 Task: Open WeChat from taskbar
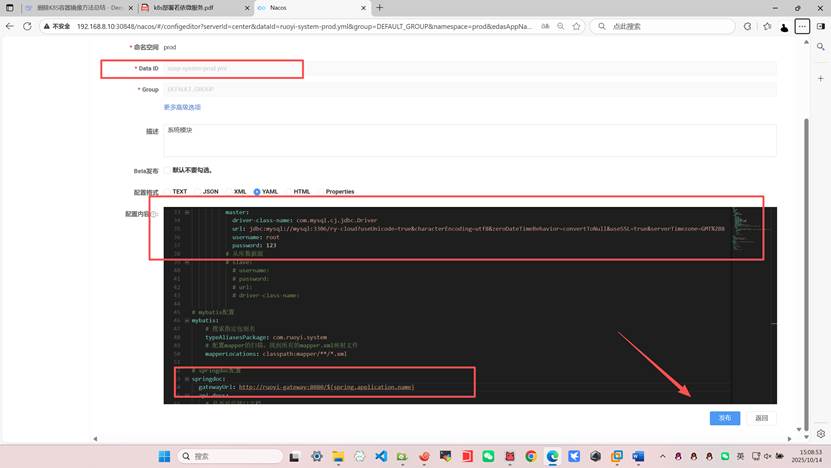pos(488,456)
